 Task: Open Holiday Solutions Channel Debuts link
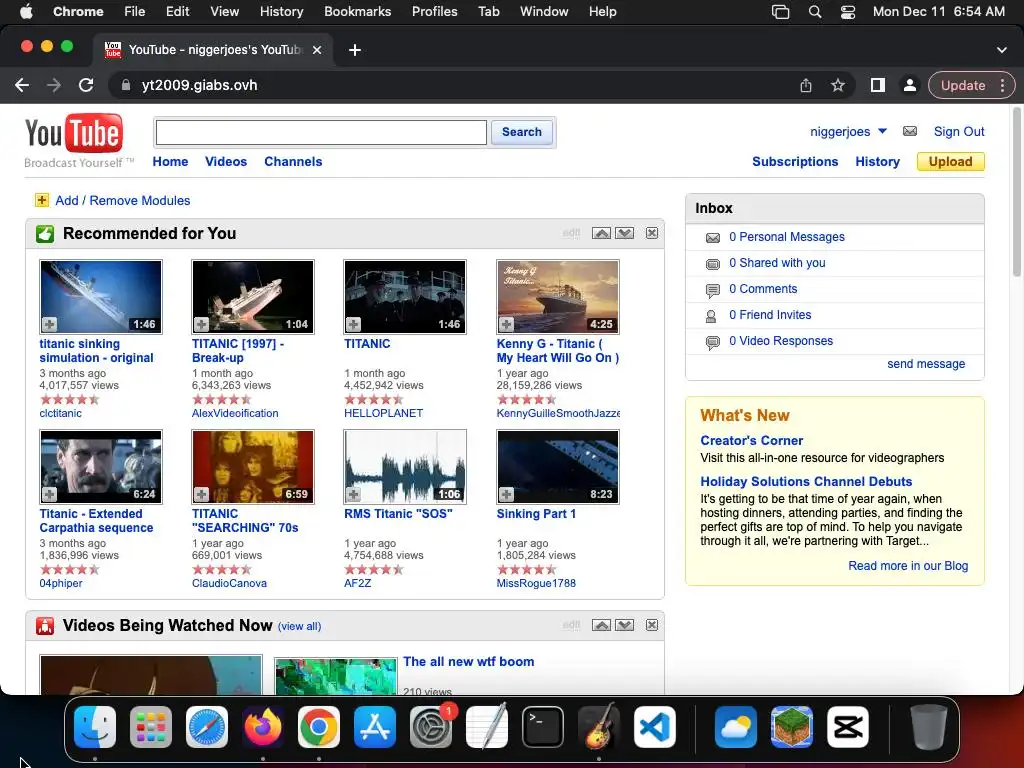coord(806,481)
